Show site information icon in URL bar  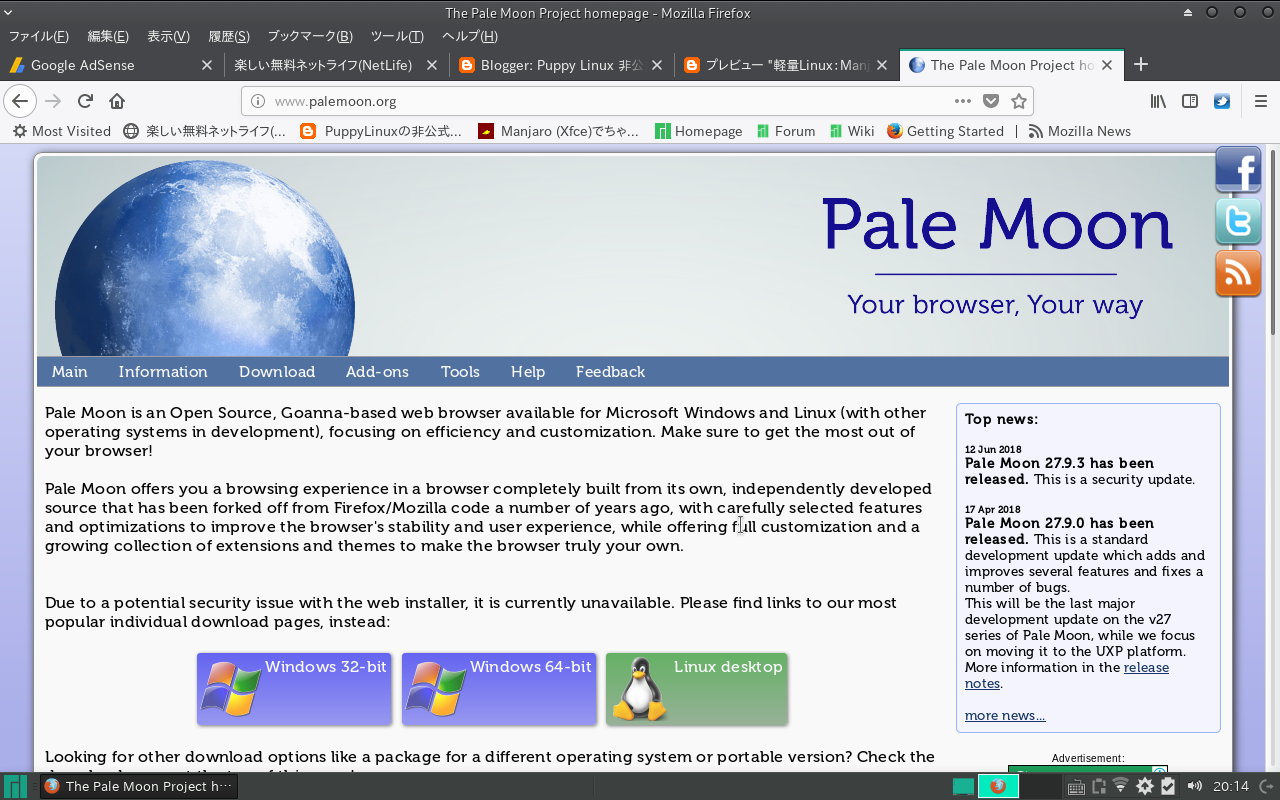pos(257,101)
